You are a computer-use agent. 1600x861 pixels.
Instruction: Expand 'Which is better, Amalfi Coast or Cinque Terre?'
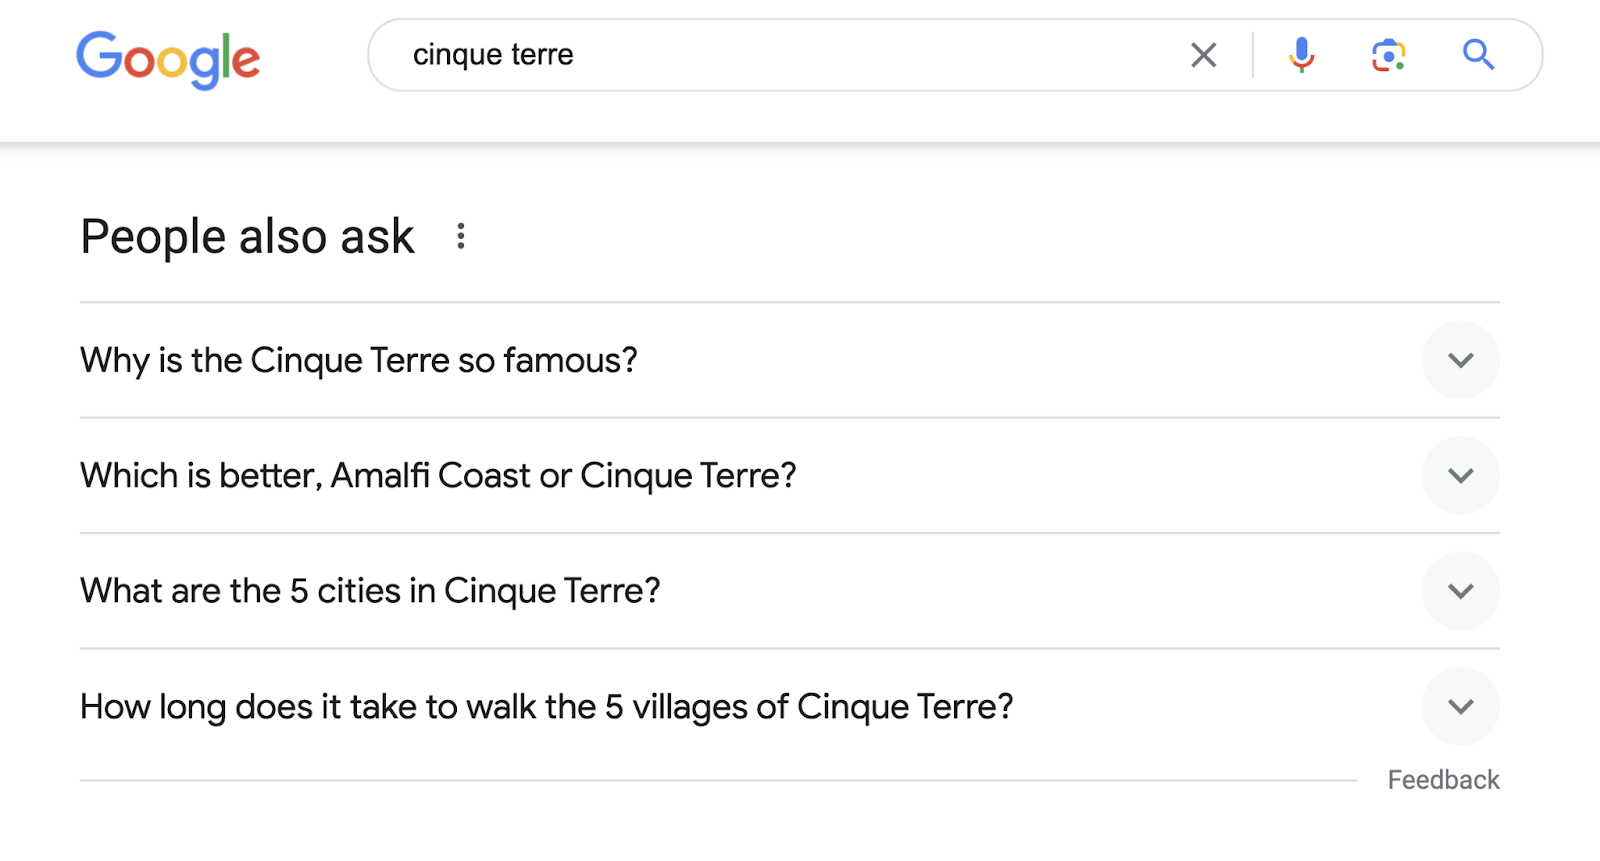pyautogui.click(x=1460, y=475)
